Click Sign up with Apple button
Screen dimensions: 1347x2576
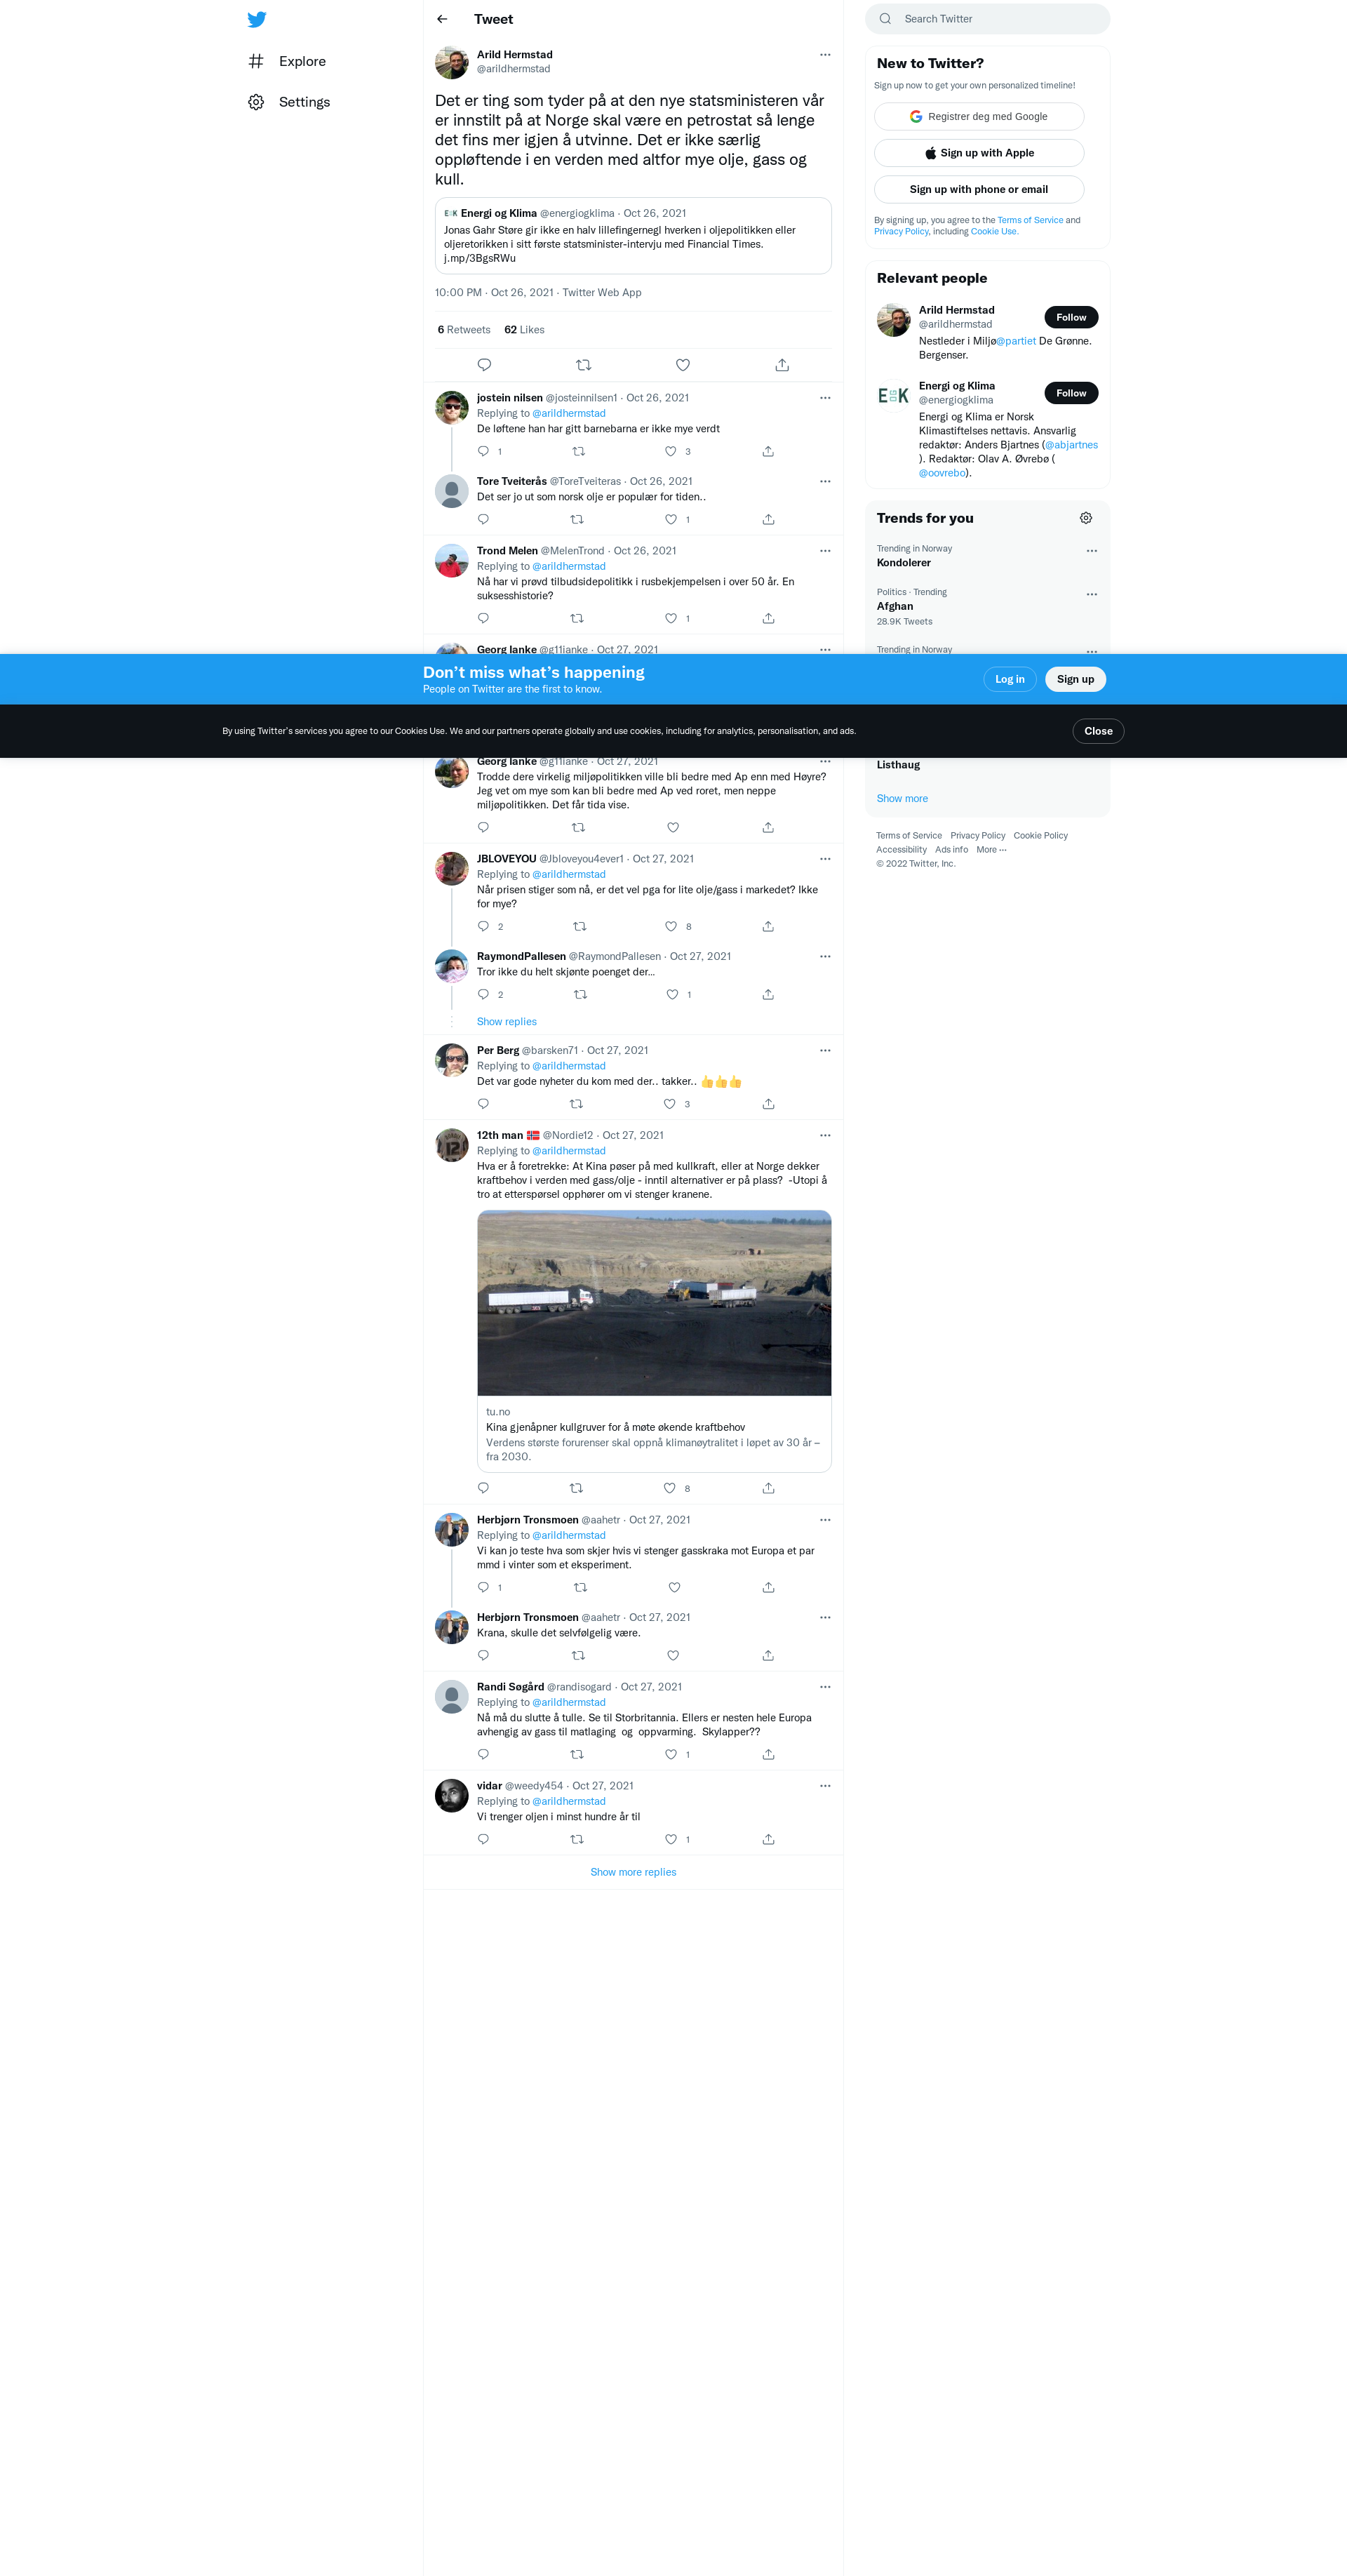[x=978, y=153]
